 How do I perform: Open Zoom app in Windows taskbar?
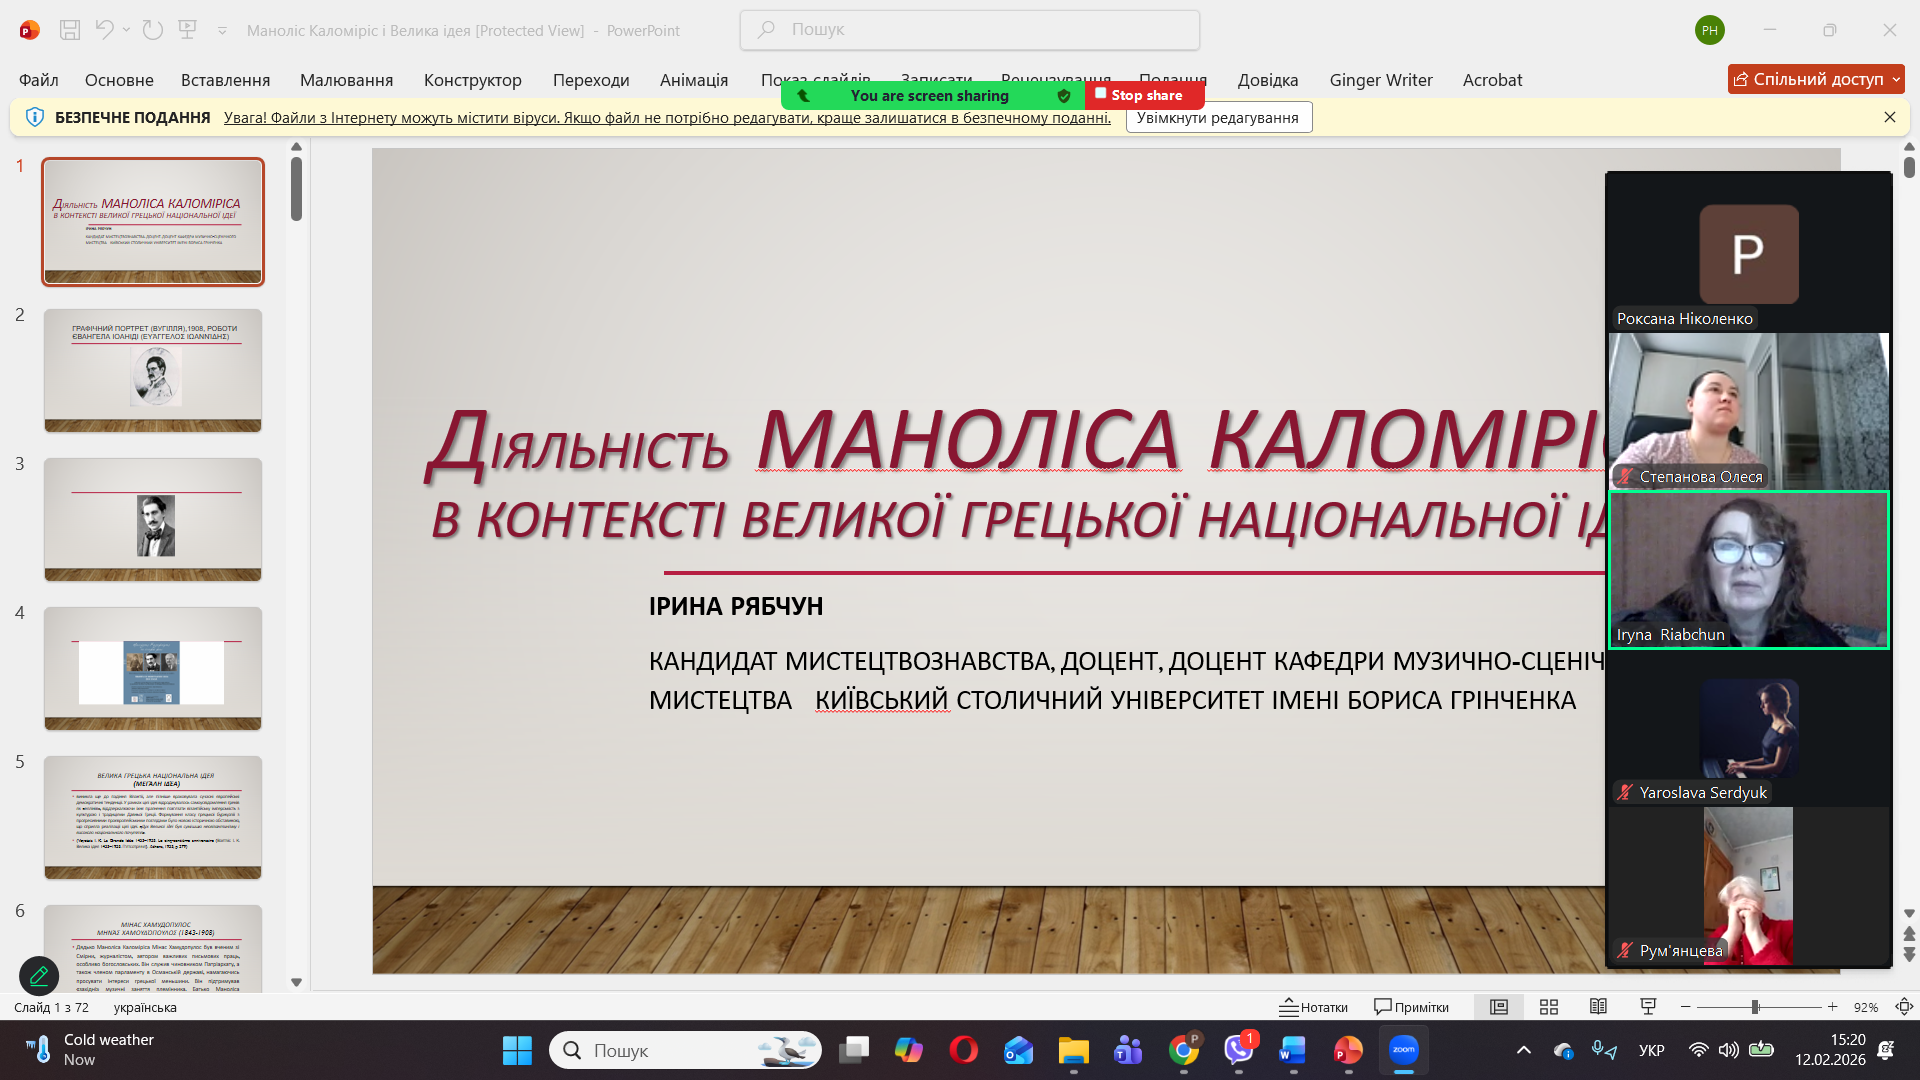(x=1403, y=1050)
